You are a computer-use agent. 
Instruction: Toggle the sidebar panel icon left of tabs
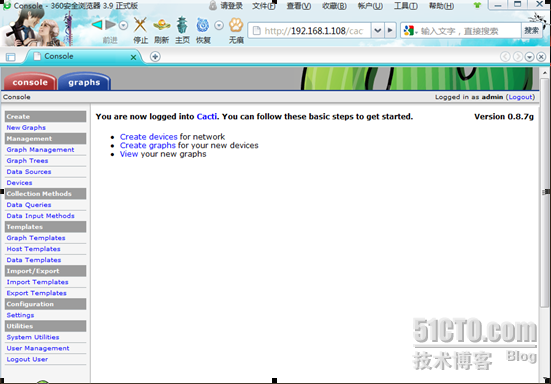click(x=11, y=57)
